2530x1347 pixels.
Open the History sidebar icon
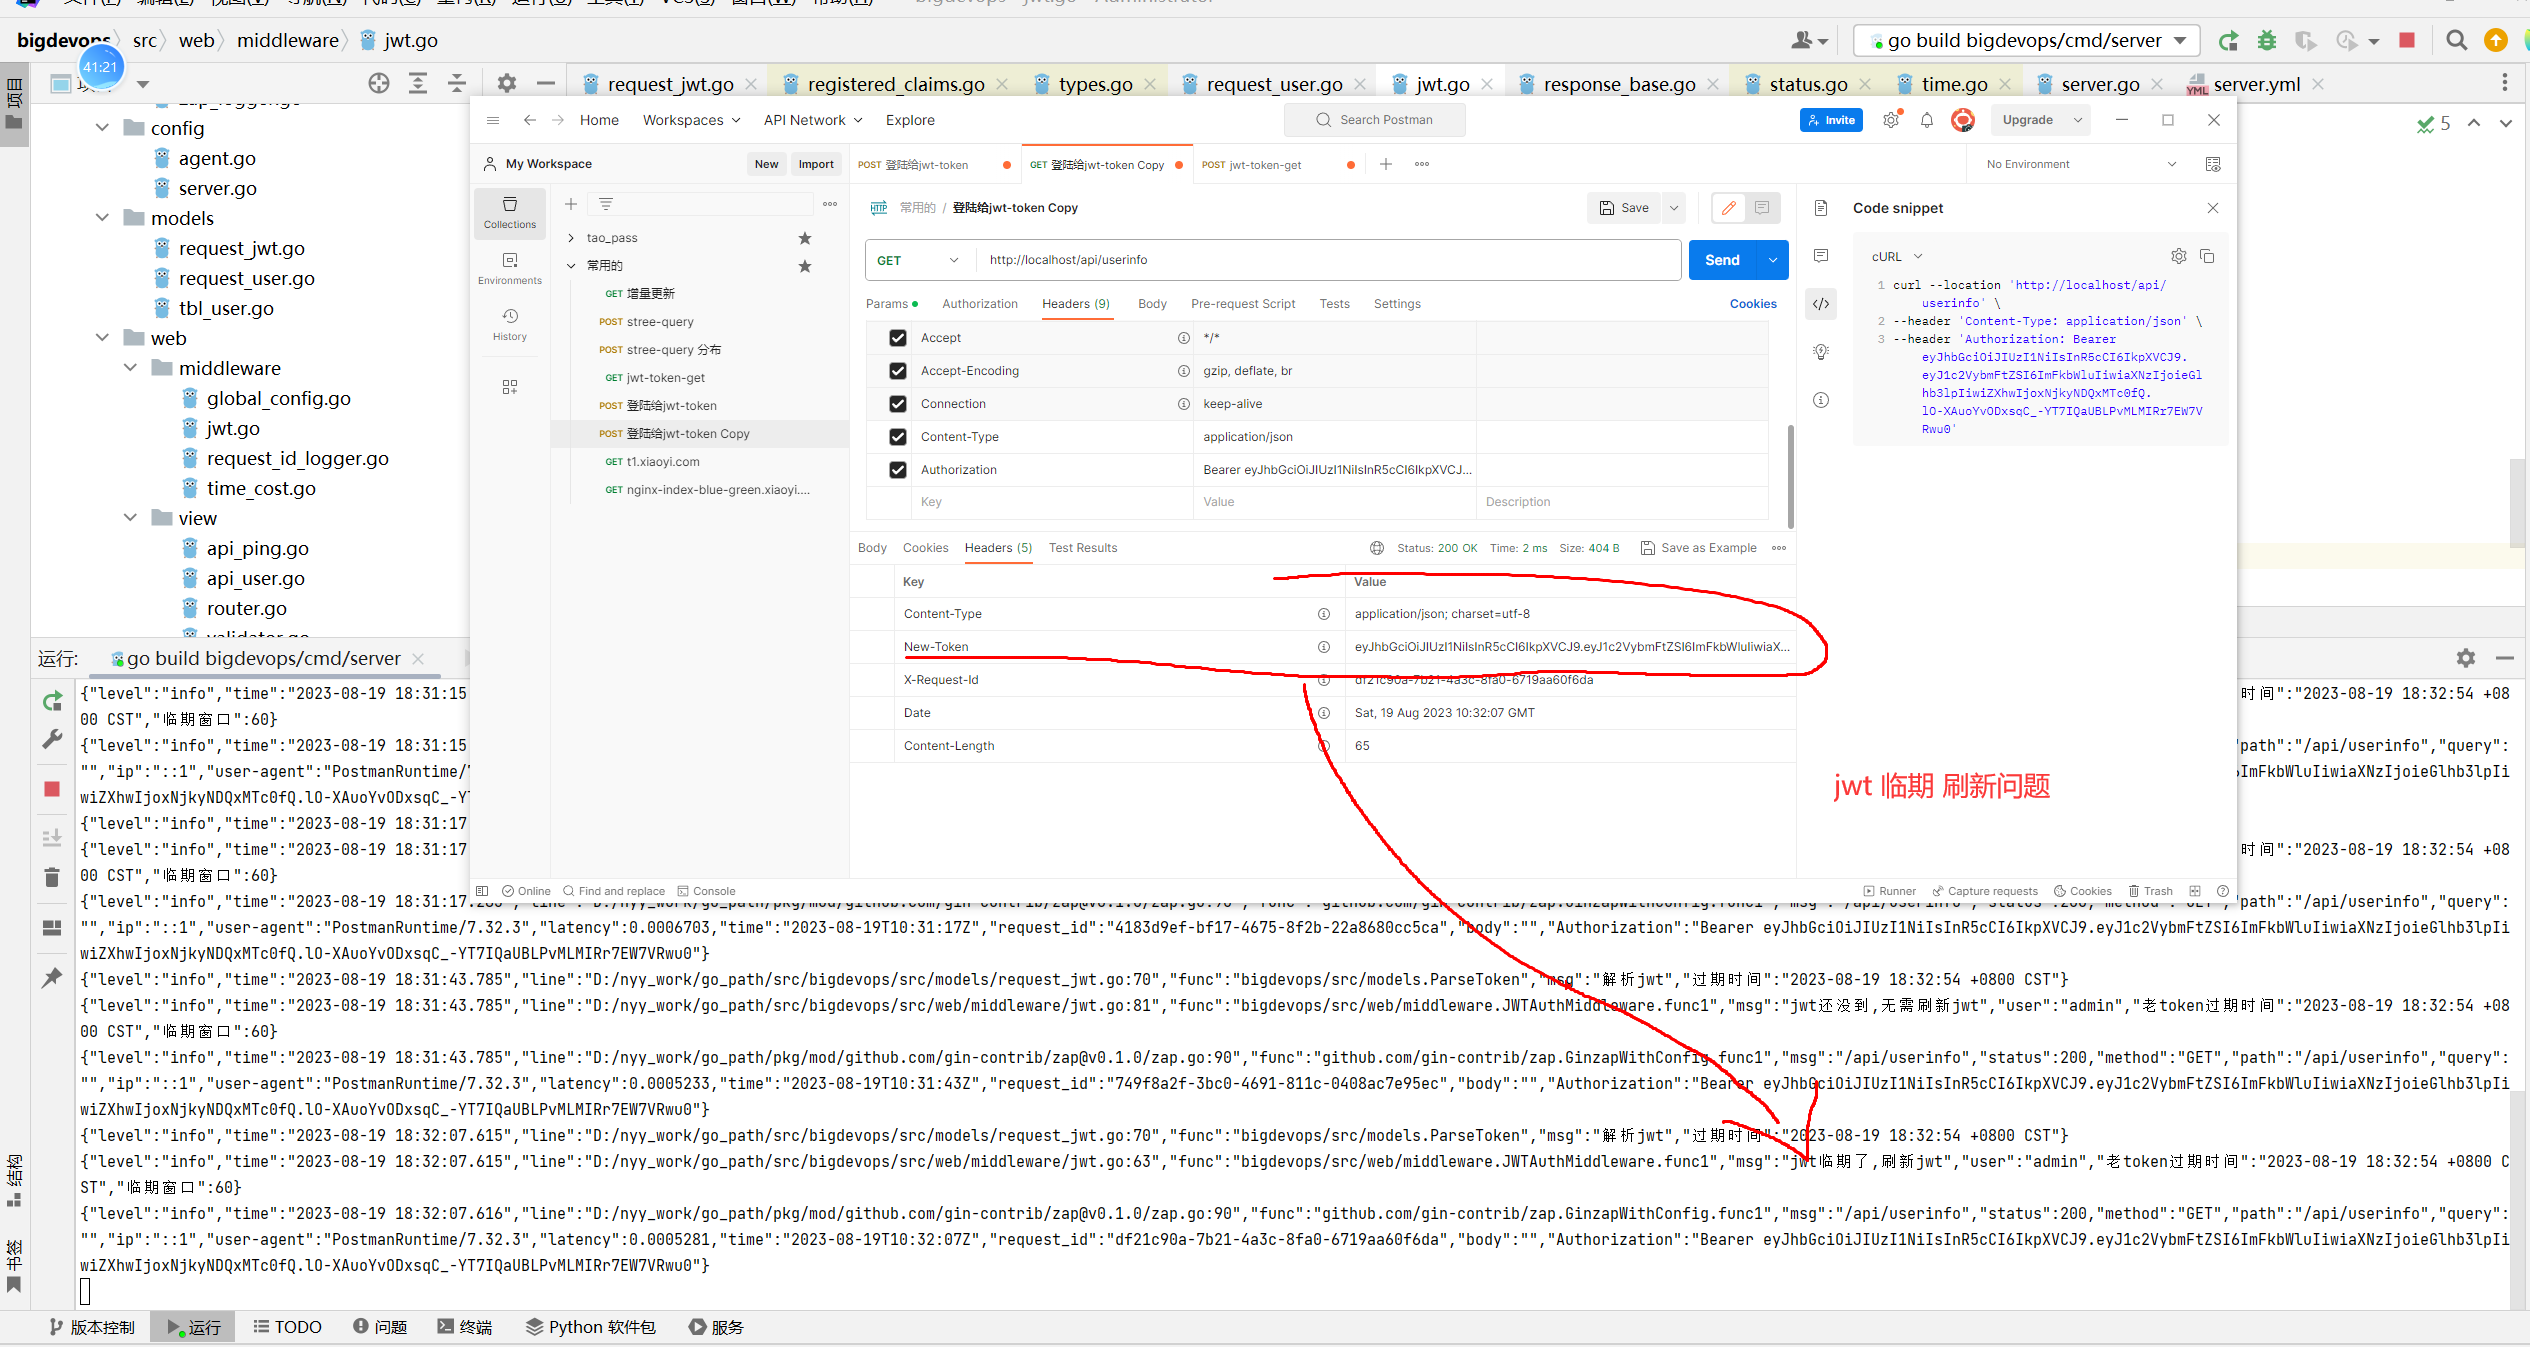pos(509,323)
